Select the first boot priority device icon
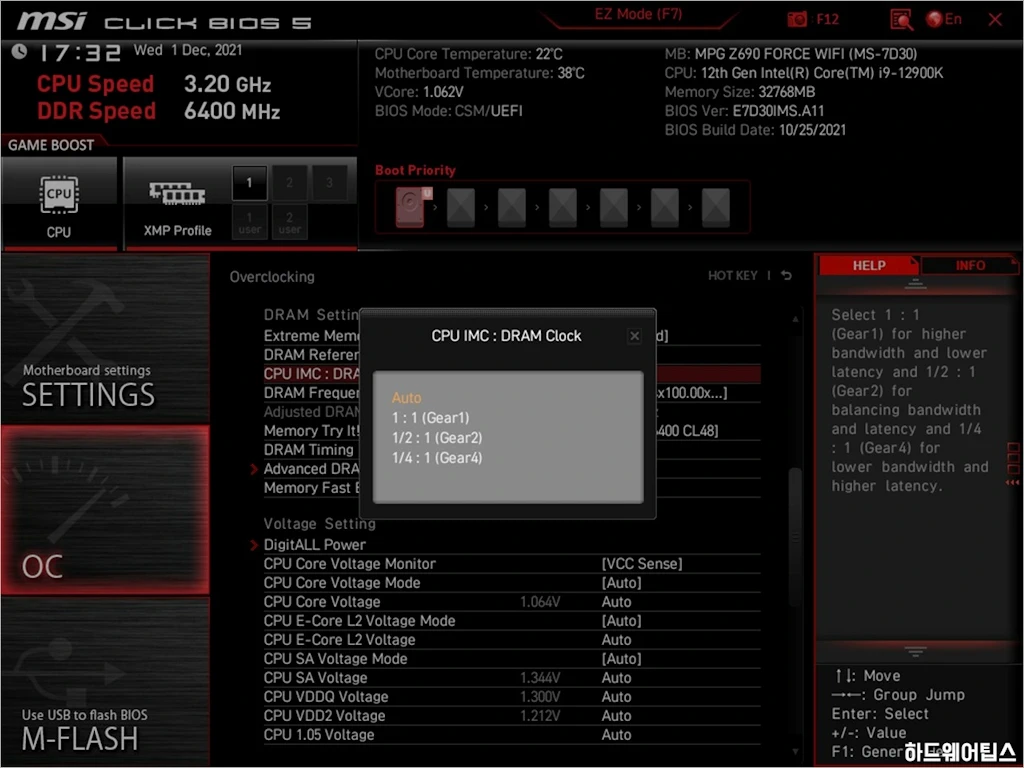This screenshot has width=1024, height=768. (410, 208)
